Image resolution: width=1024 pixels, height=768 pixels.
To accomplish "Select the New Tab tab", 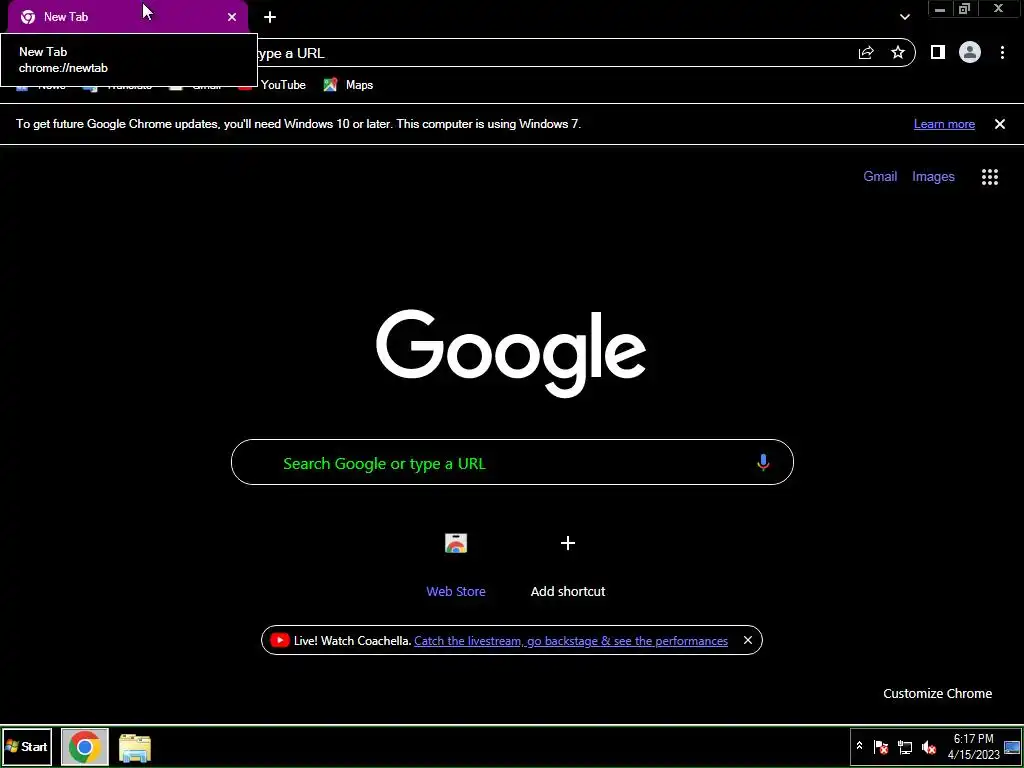I will (128, 17).
